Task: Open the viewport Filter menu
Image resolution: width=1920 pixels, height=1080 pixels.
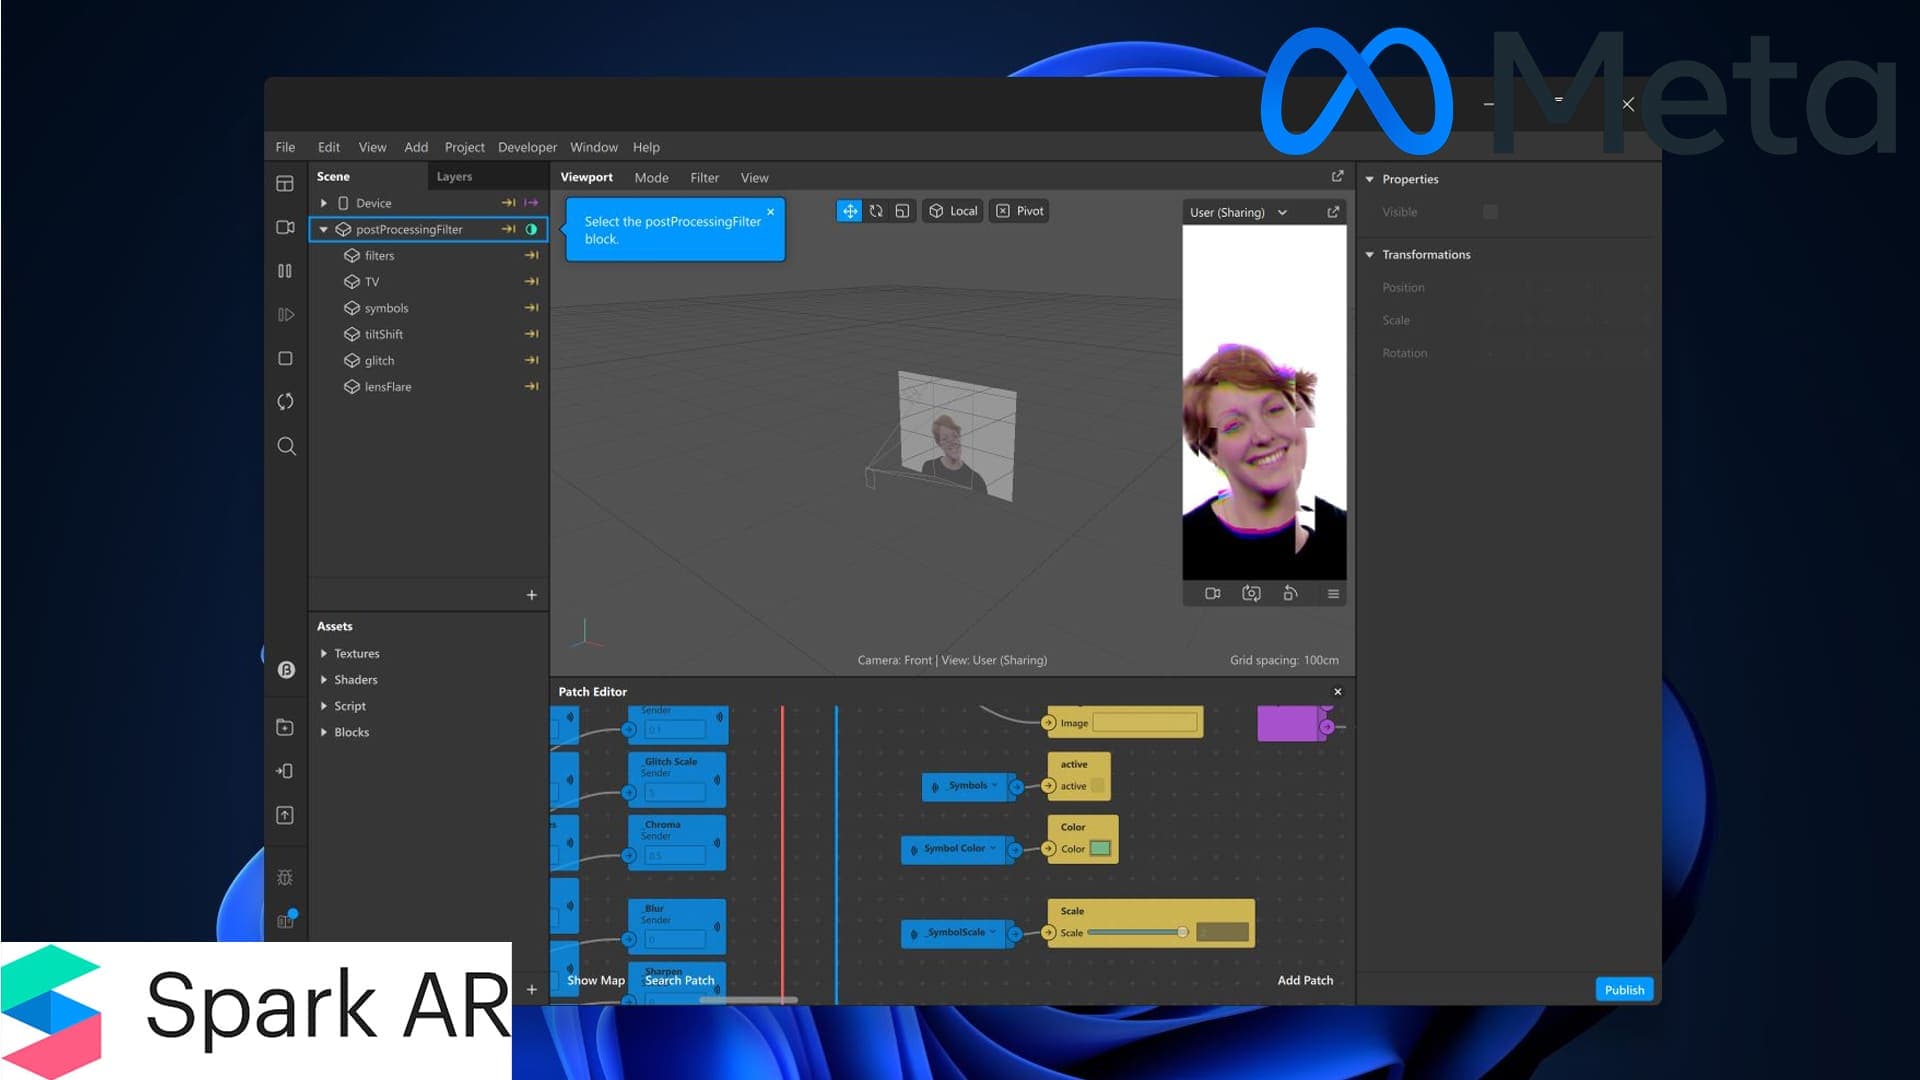Action: 704,177
